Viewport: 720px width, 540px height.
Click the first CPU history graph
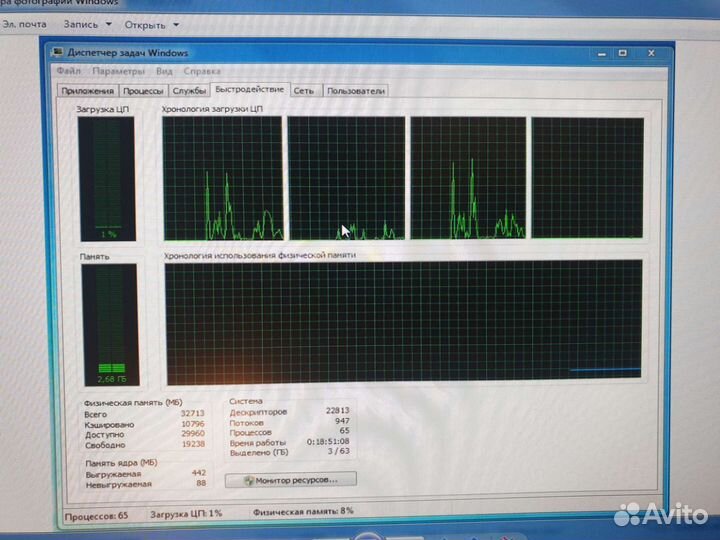click(223, 178)
